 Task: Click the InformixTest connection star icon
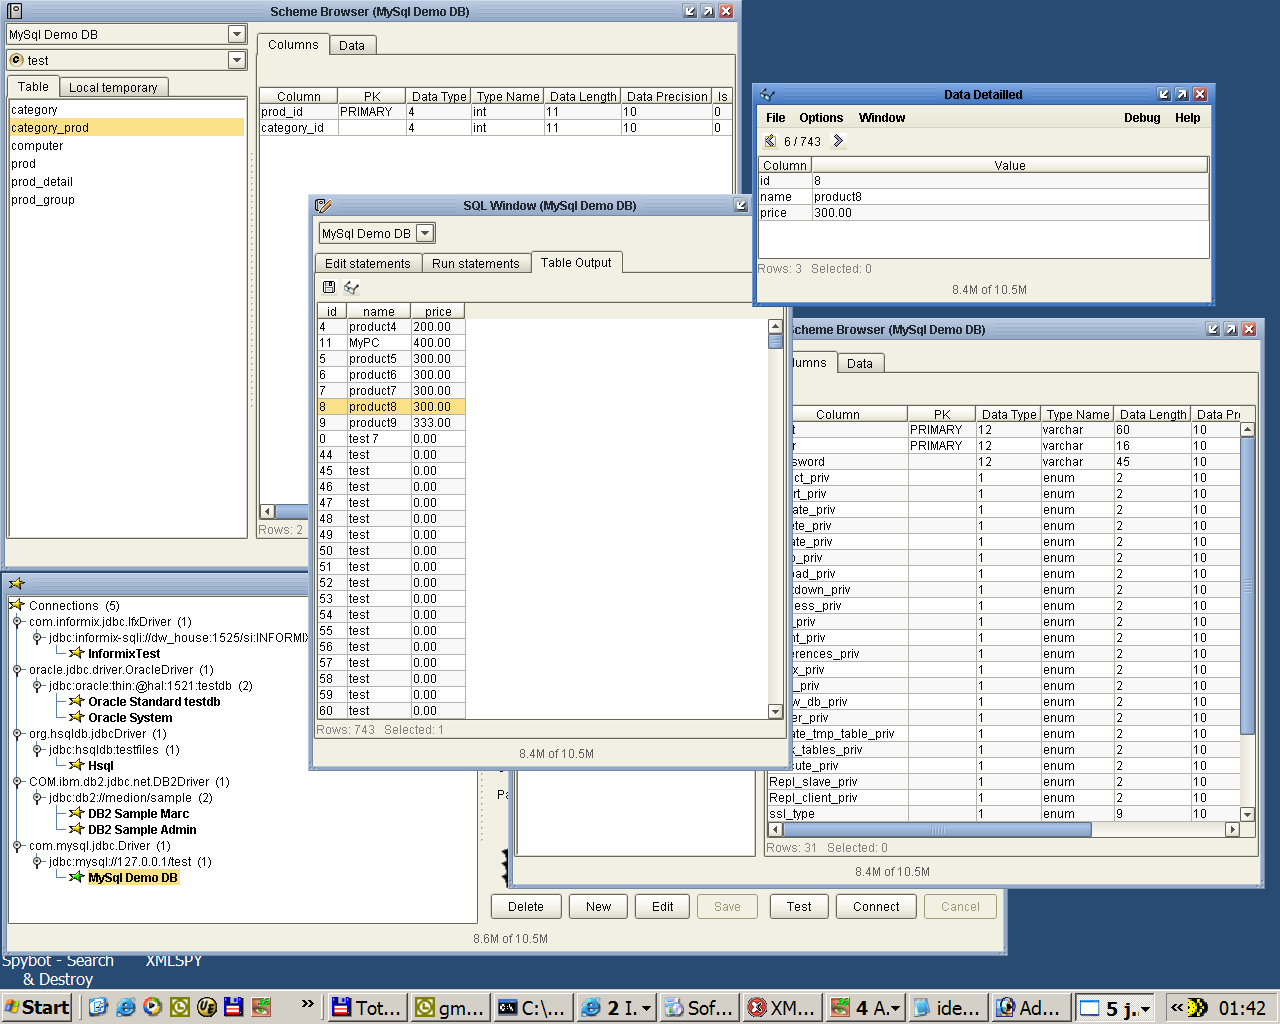(76, 654)
